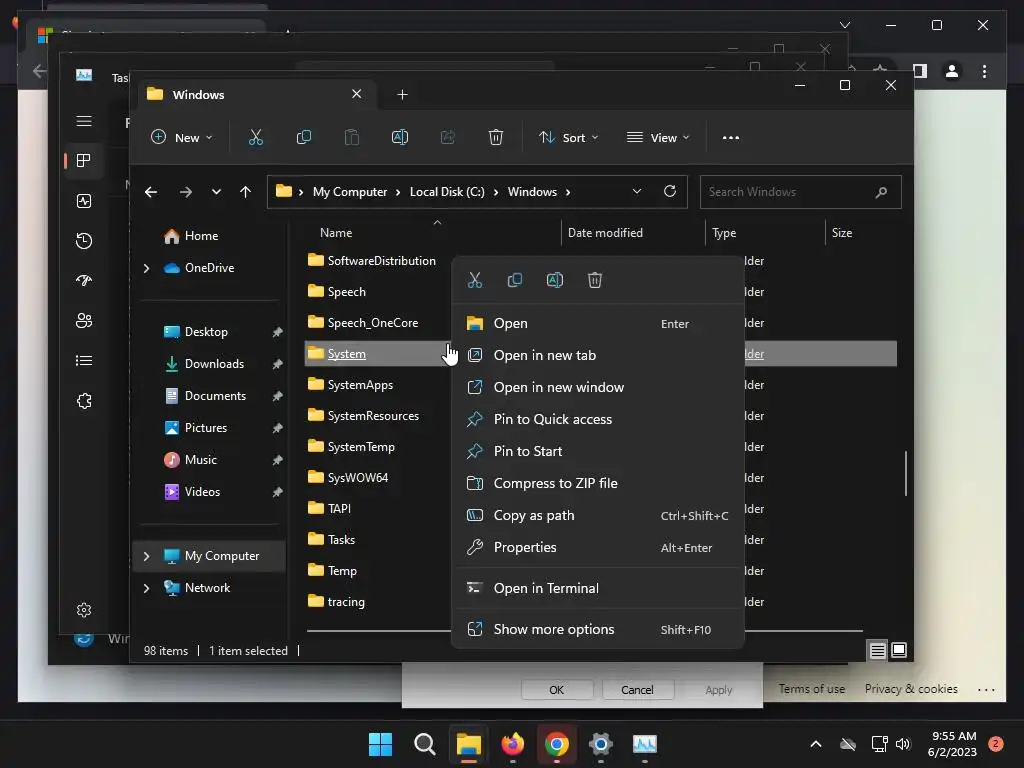Click the Cut icon in context menu
This screenshot has height=768, width=1024.
[x=475, y=280]
